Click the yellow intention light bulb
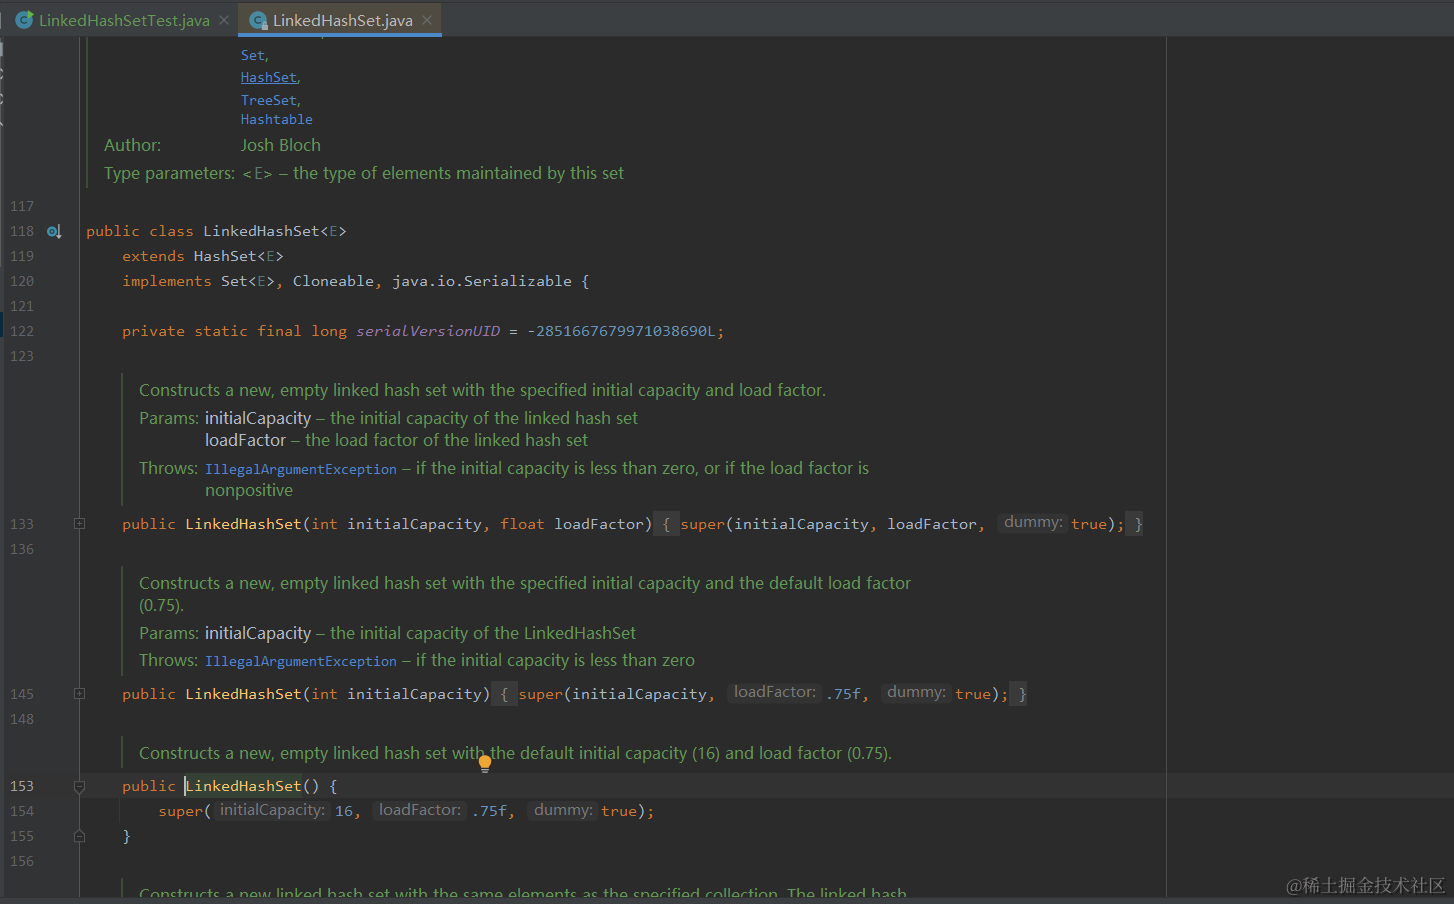The image size is (1454, 904). [x=485, y=764]
